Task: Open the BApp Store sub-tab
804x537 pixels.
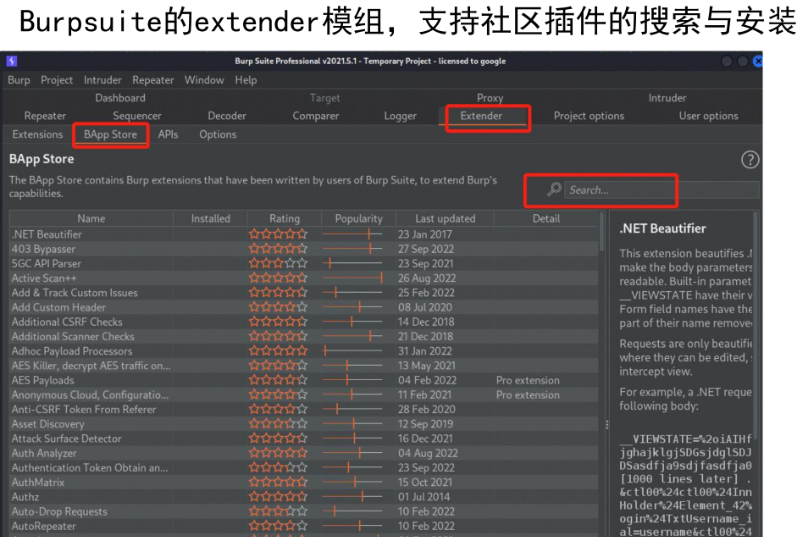Action: (x=110, y=134)
